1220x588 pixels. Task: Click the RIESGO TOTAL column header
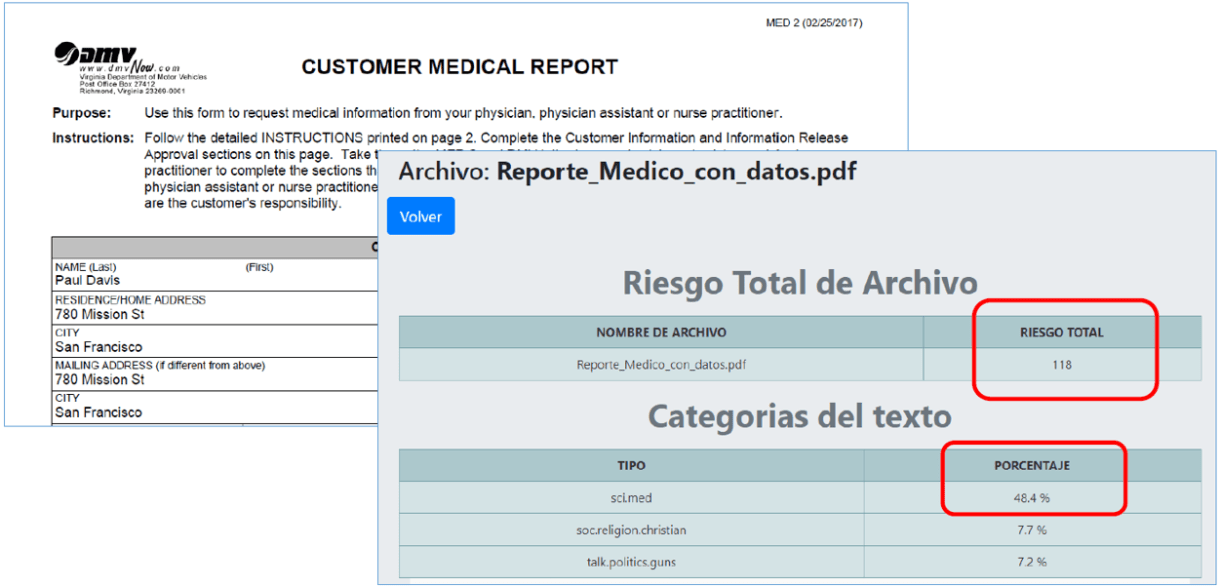[x=1061, y=332]
